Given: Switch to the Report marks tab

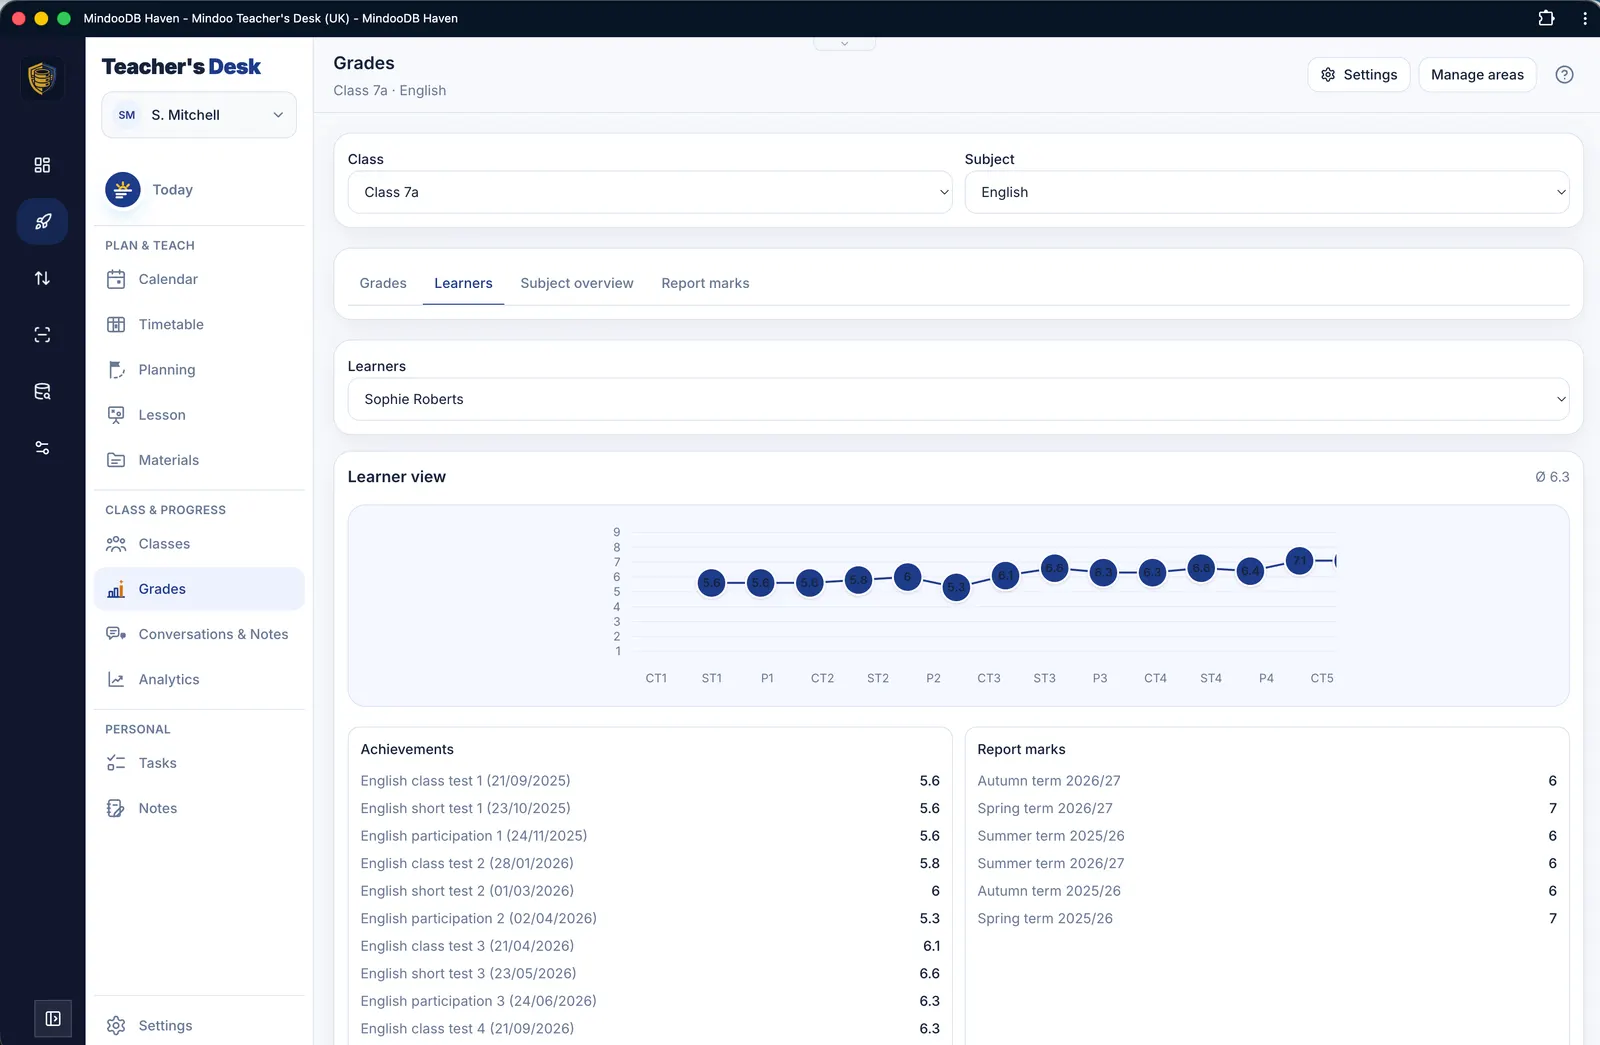Looking at the screenshot, I should 705,283.
